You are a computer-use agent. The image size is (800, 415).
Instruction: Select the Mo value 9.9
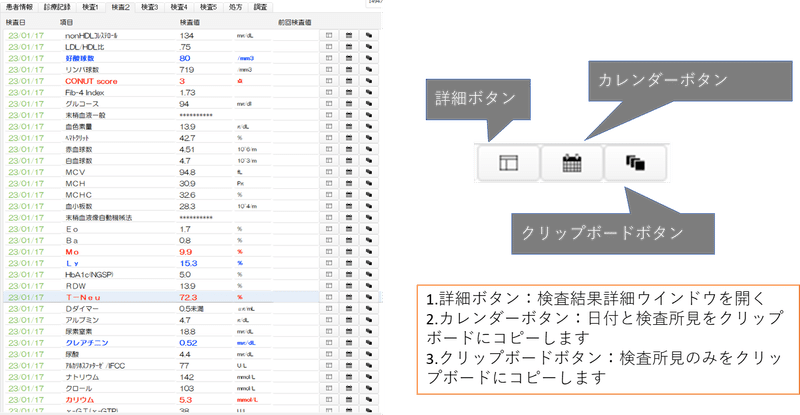(x=186, y=252)
